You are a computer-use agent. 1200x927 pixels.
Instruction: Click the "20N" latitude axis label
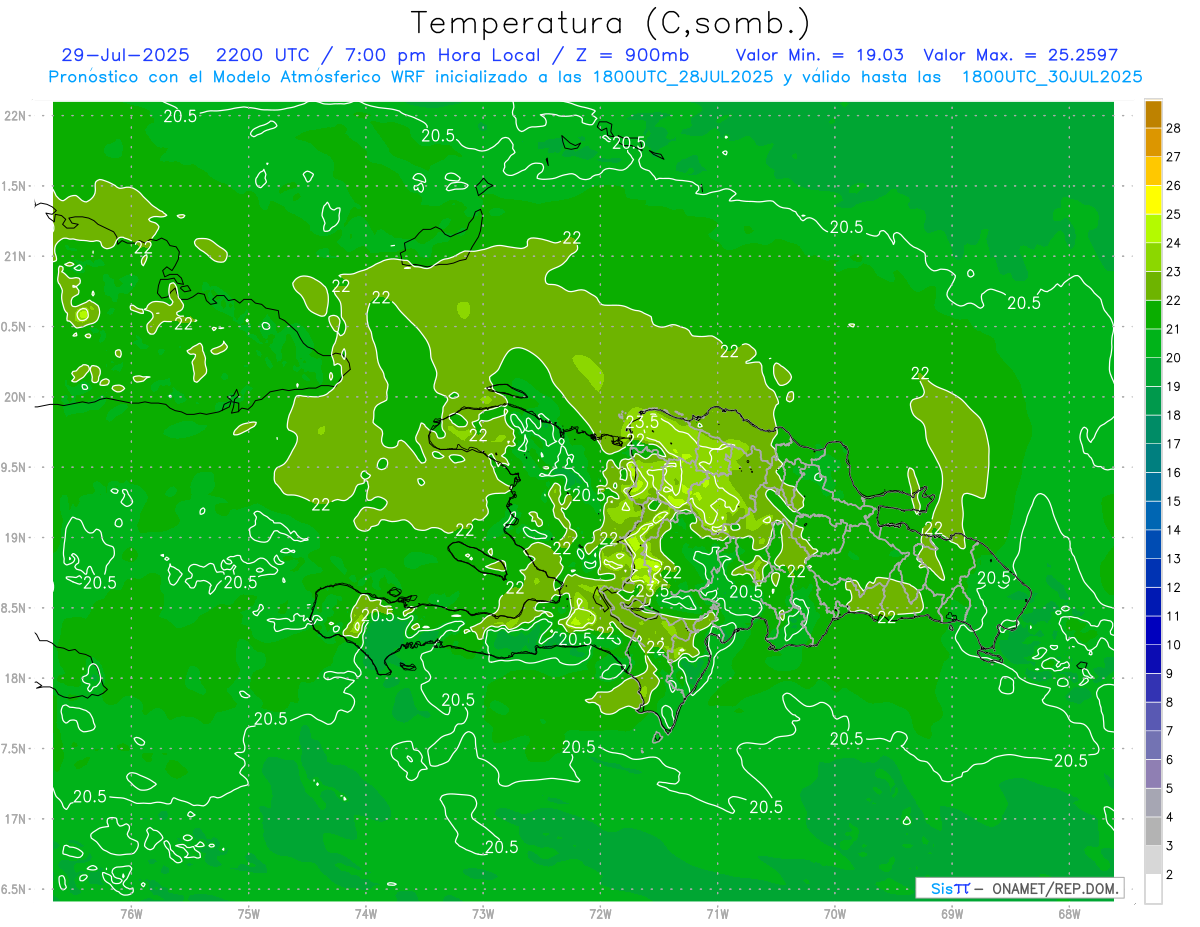point(17,397)
